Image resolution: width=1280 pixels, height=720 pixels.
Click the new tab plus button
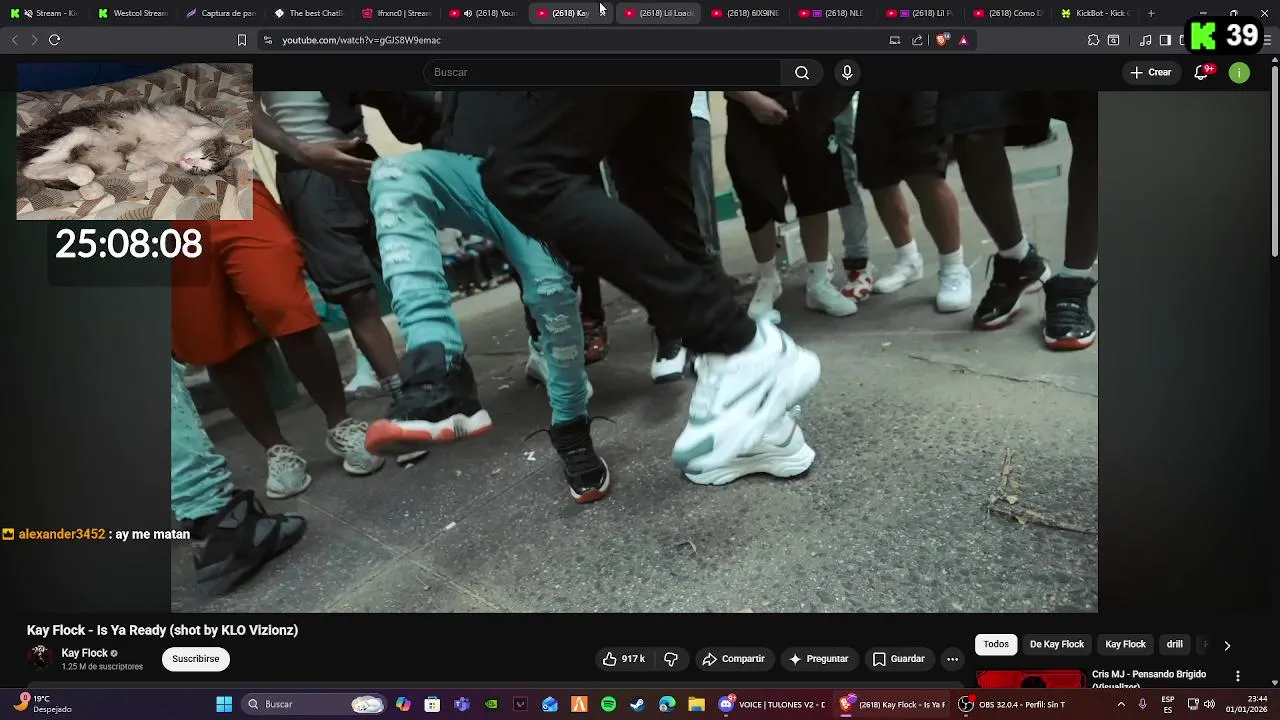[x=1151, y=13]
